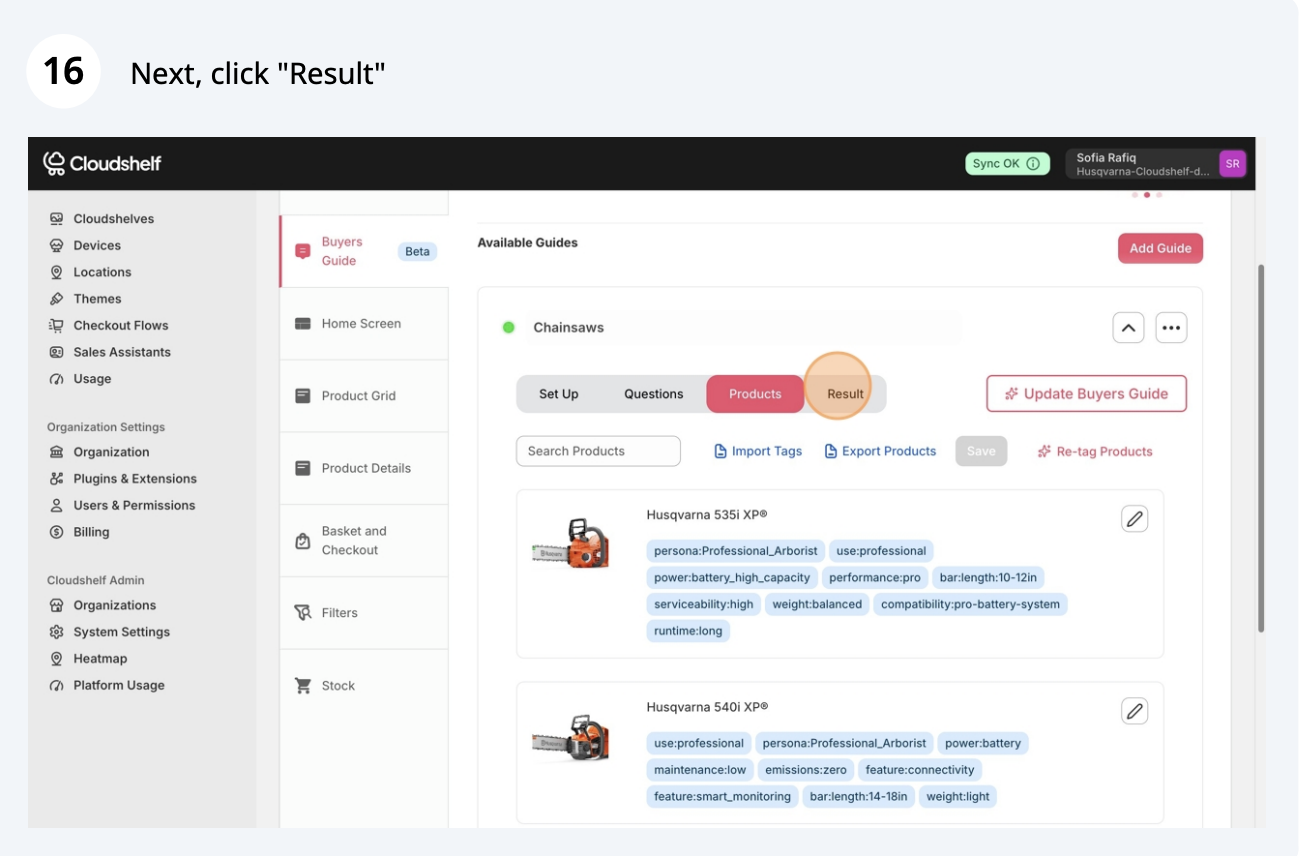
Task: Click Re-tag Products
Action: [1095, 451]
